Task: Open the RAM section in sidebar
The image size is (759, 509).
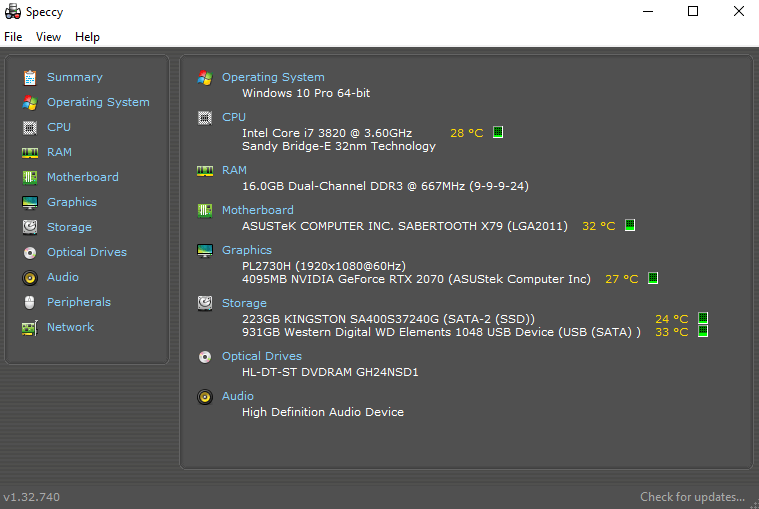Action: pyautogui.click(x=59, y=152)
